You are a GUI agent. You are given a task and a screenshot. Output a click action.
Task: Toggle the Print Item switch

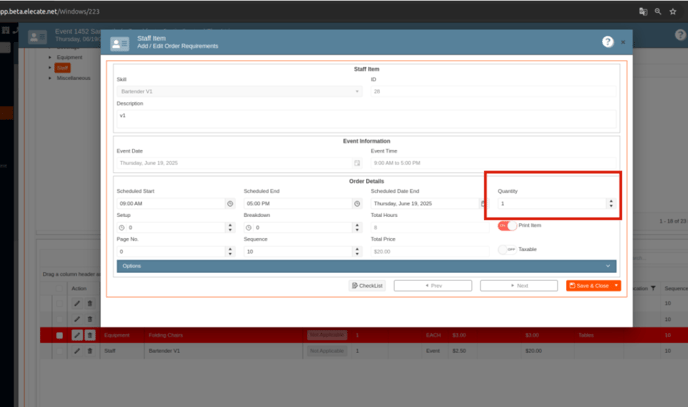508,226
